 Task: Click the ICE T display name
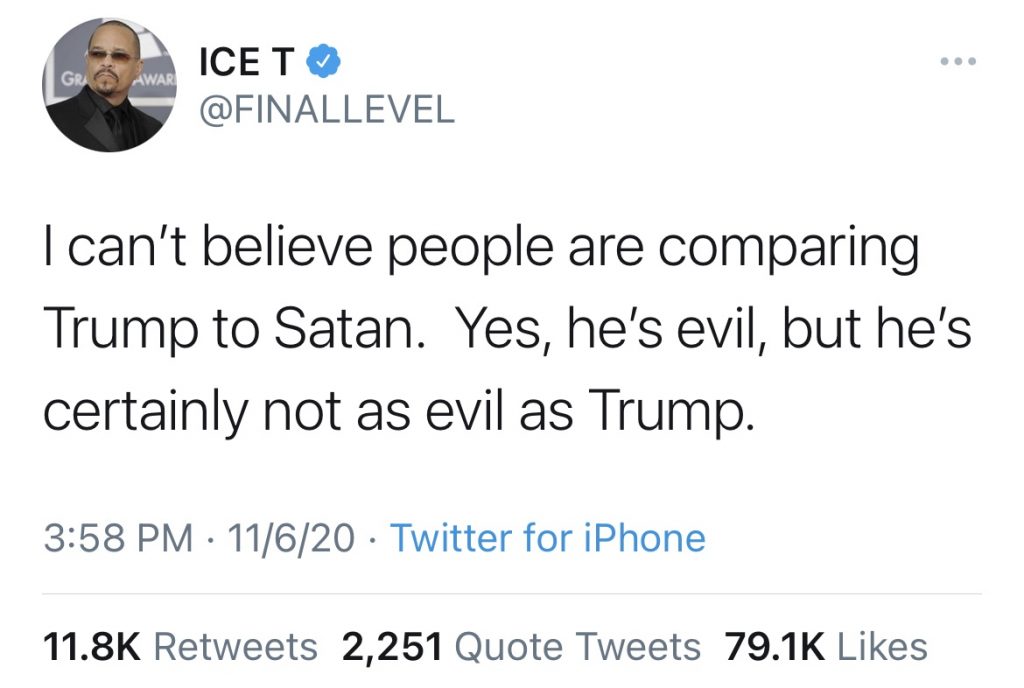[246, 61]
